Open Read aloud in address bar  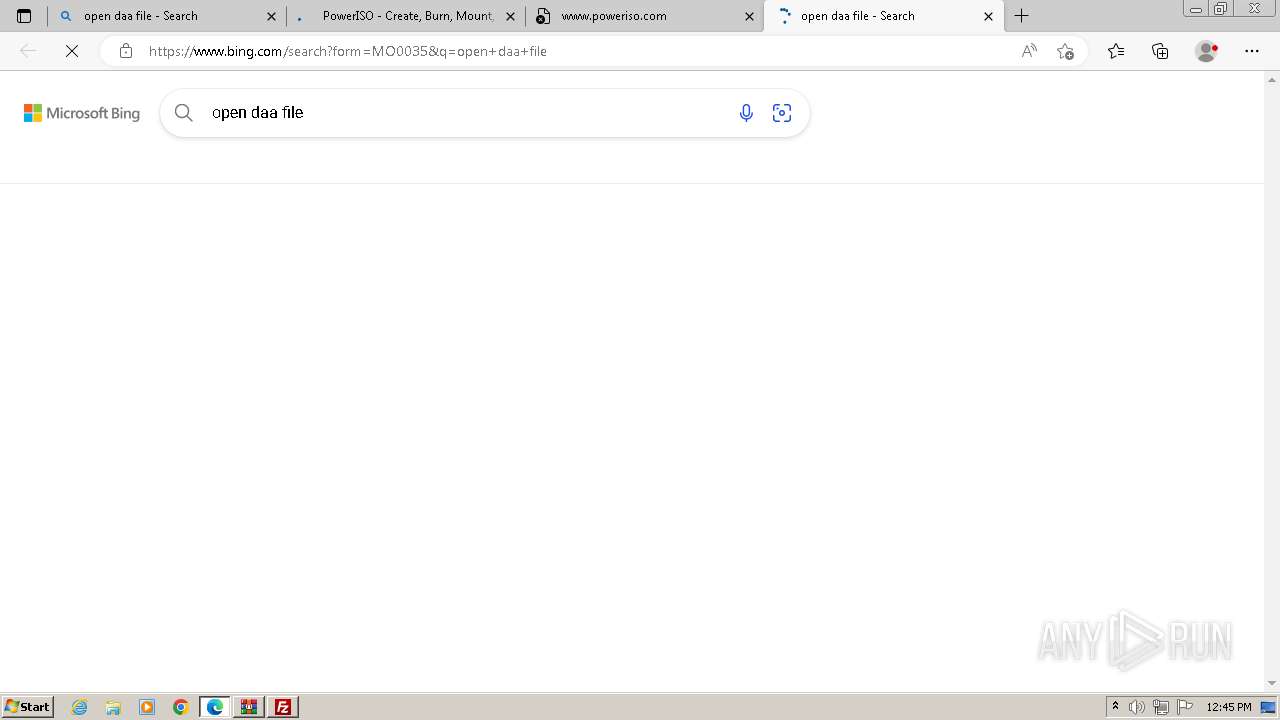click(1029, 51)
